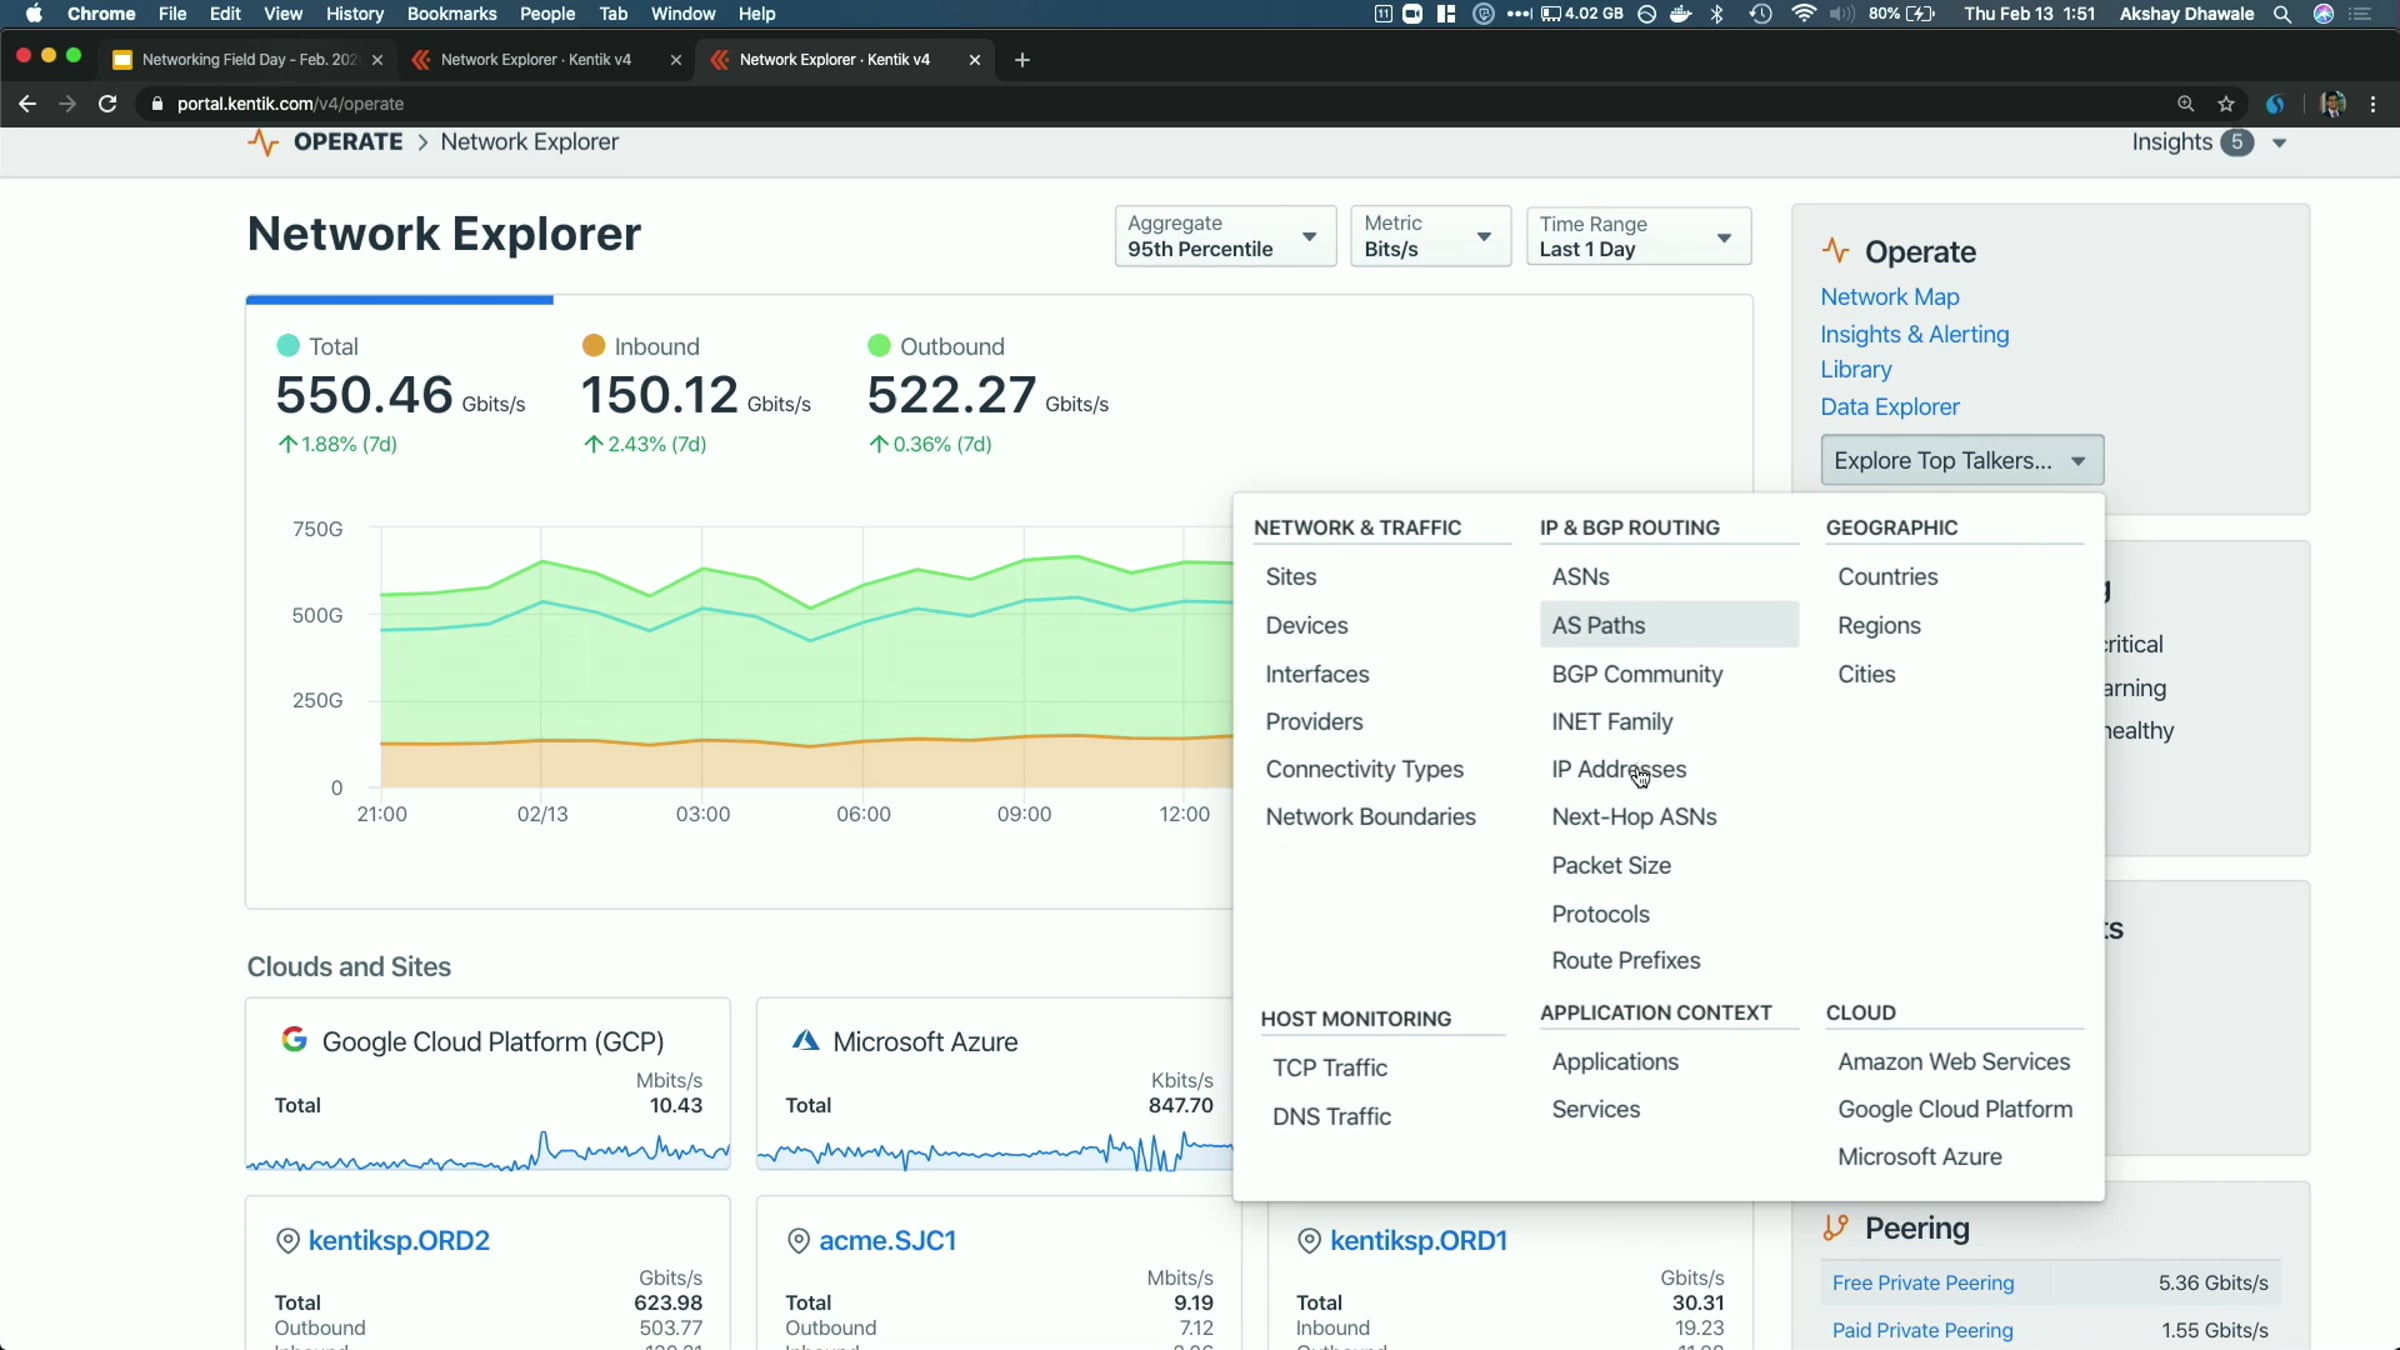The height and width of the screenshot is (1350, 2400).
Task: Open macOS Spotlight search
Action: [x=2282, y=14]
